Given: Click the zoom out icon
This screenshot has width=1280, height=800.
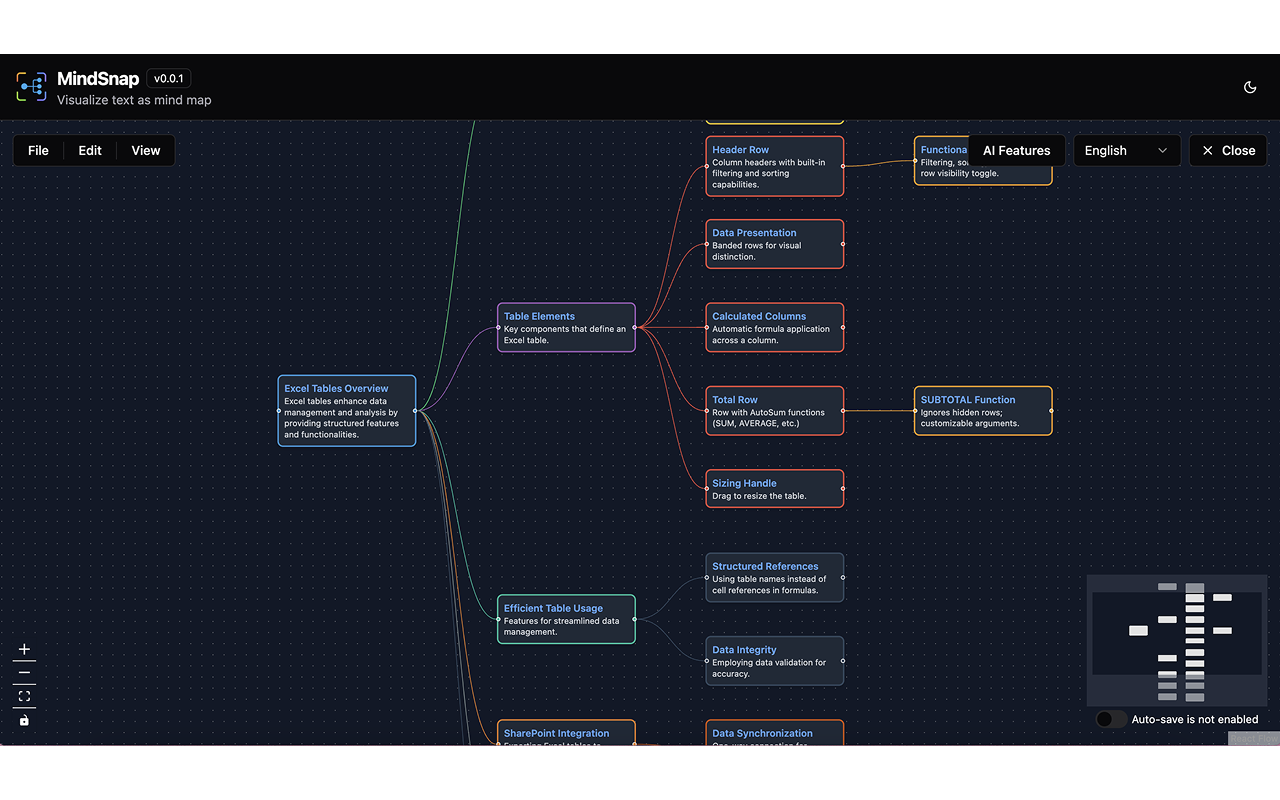Looking at the screenshot, I should (24, 673).
